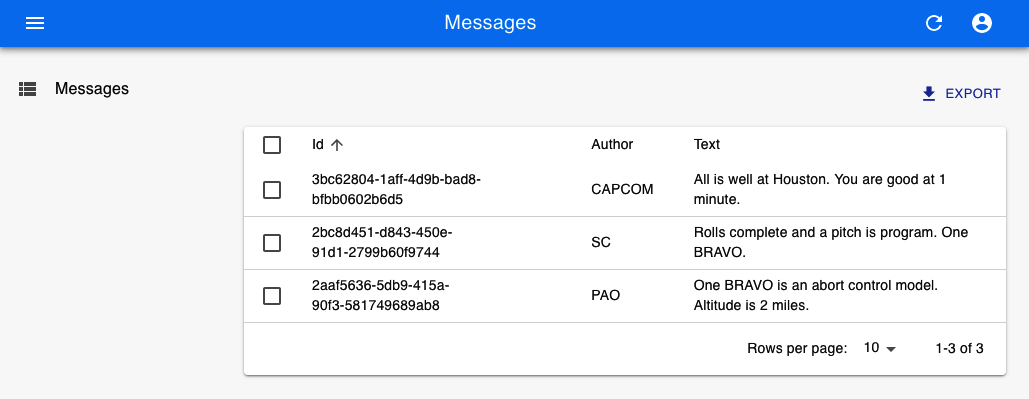Check the box for the CAPCOM message row

272,190
